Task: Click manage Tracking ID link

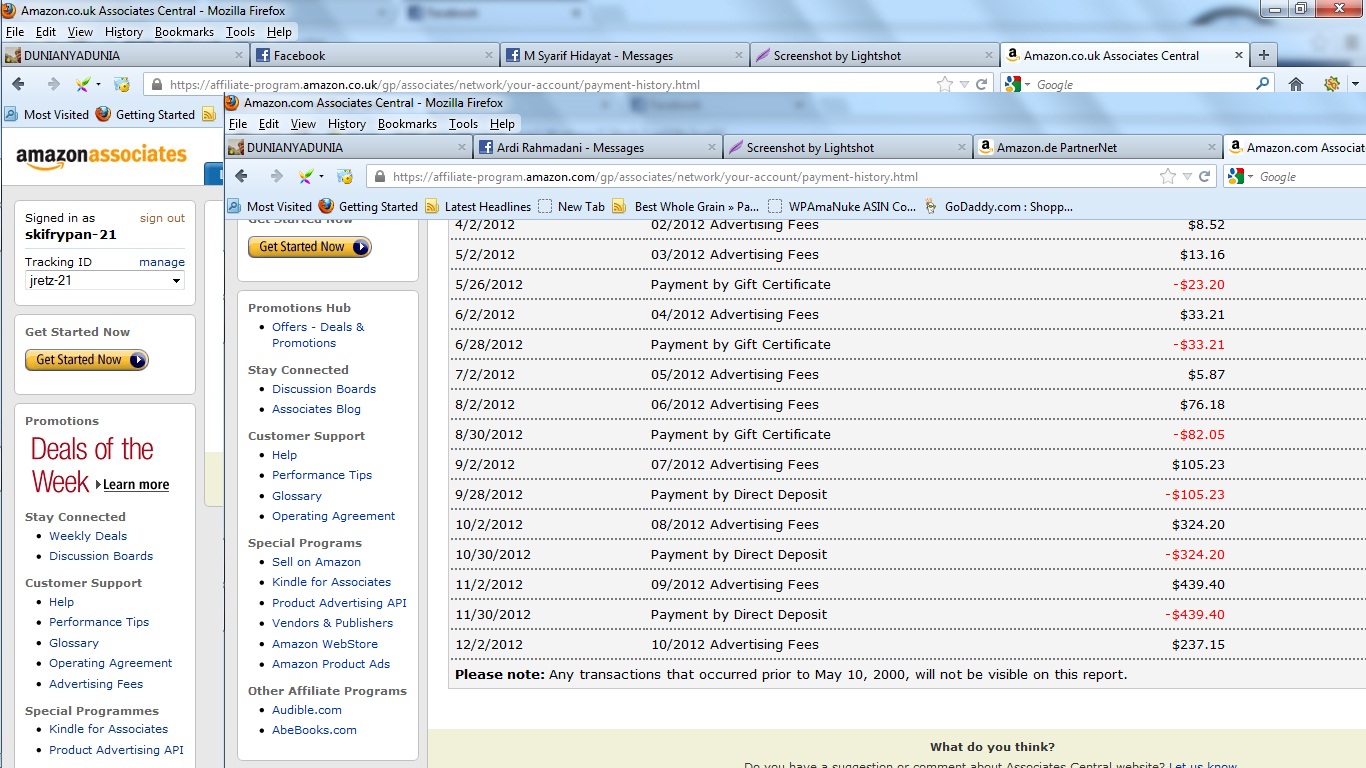Action: 162,262
